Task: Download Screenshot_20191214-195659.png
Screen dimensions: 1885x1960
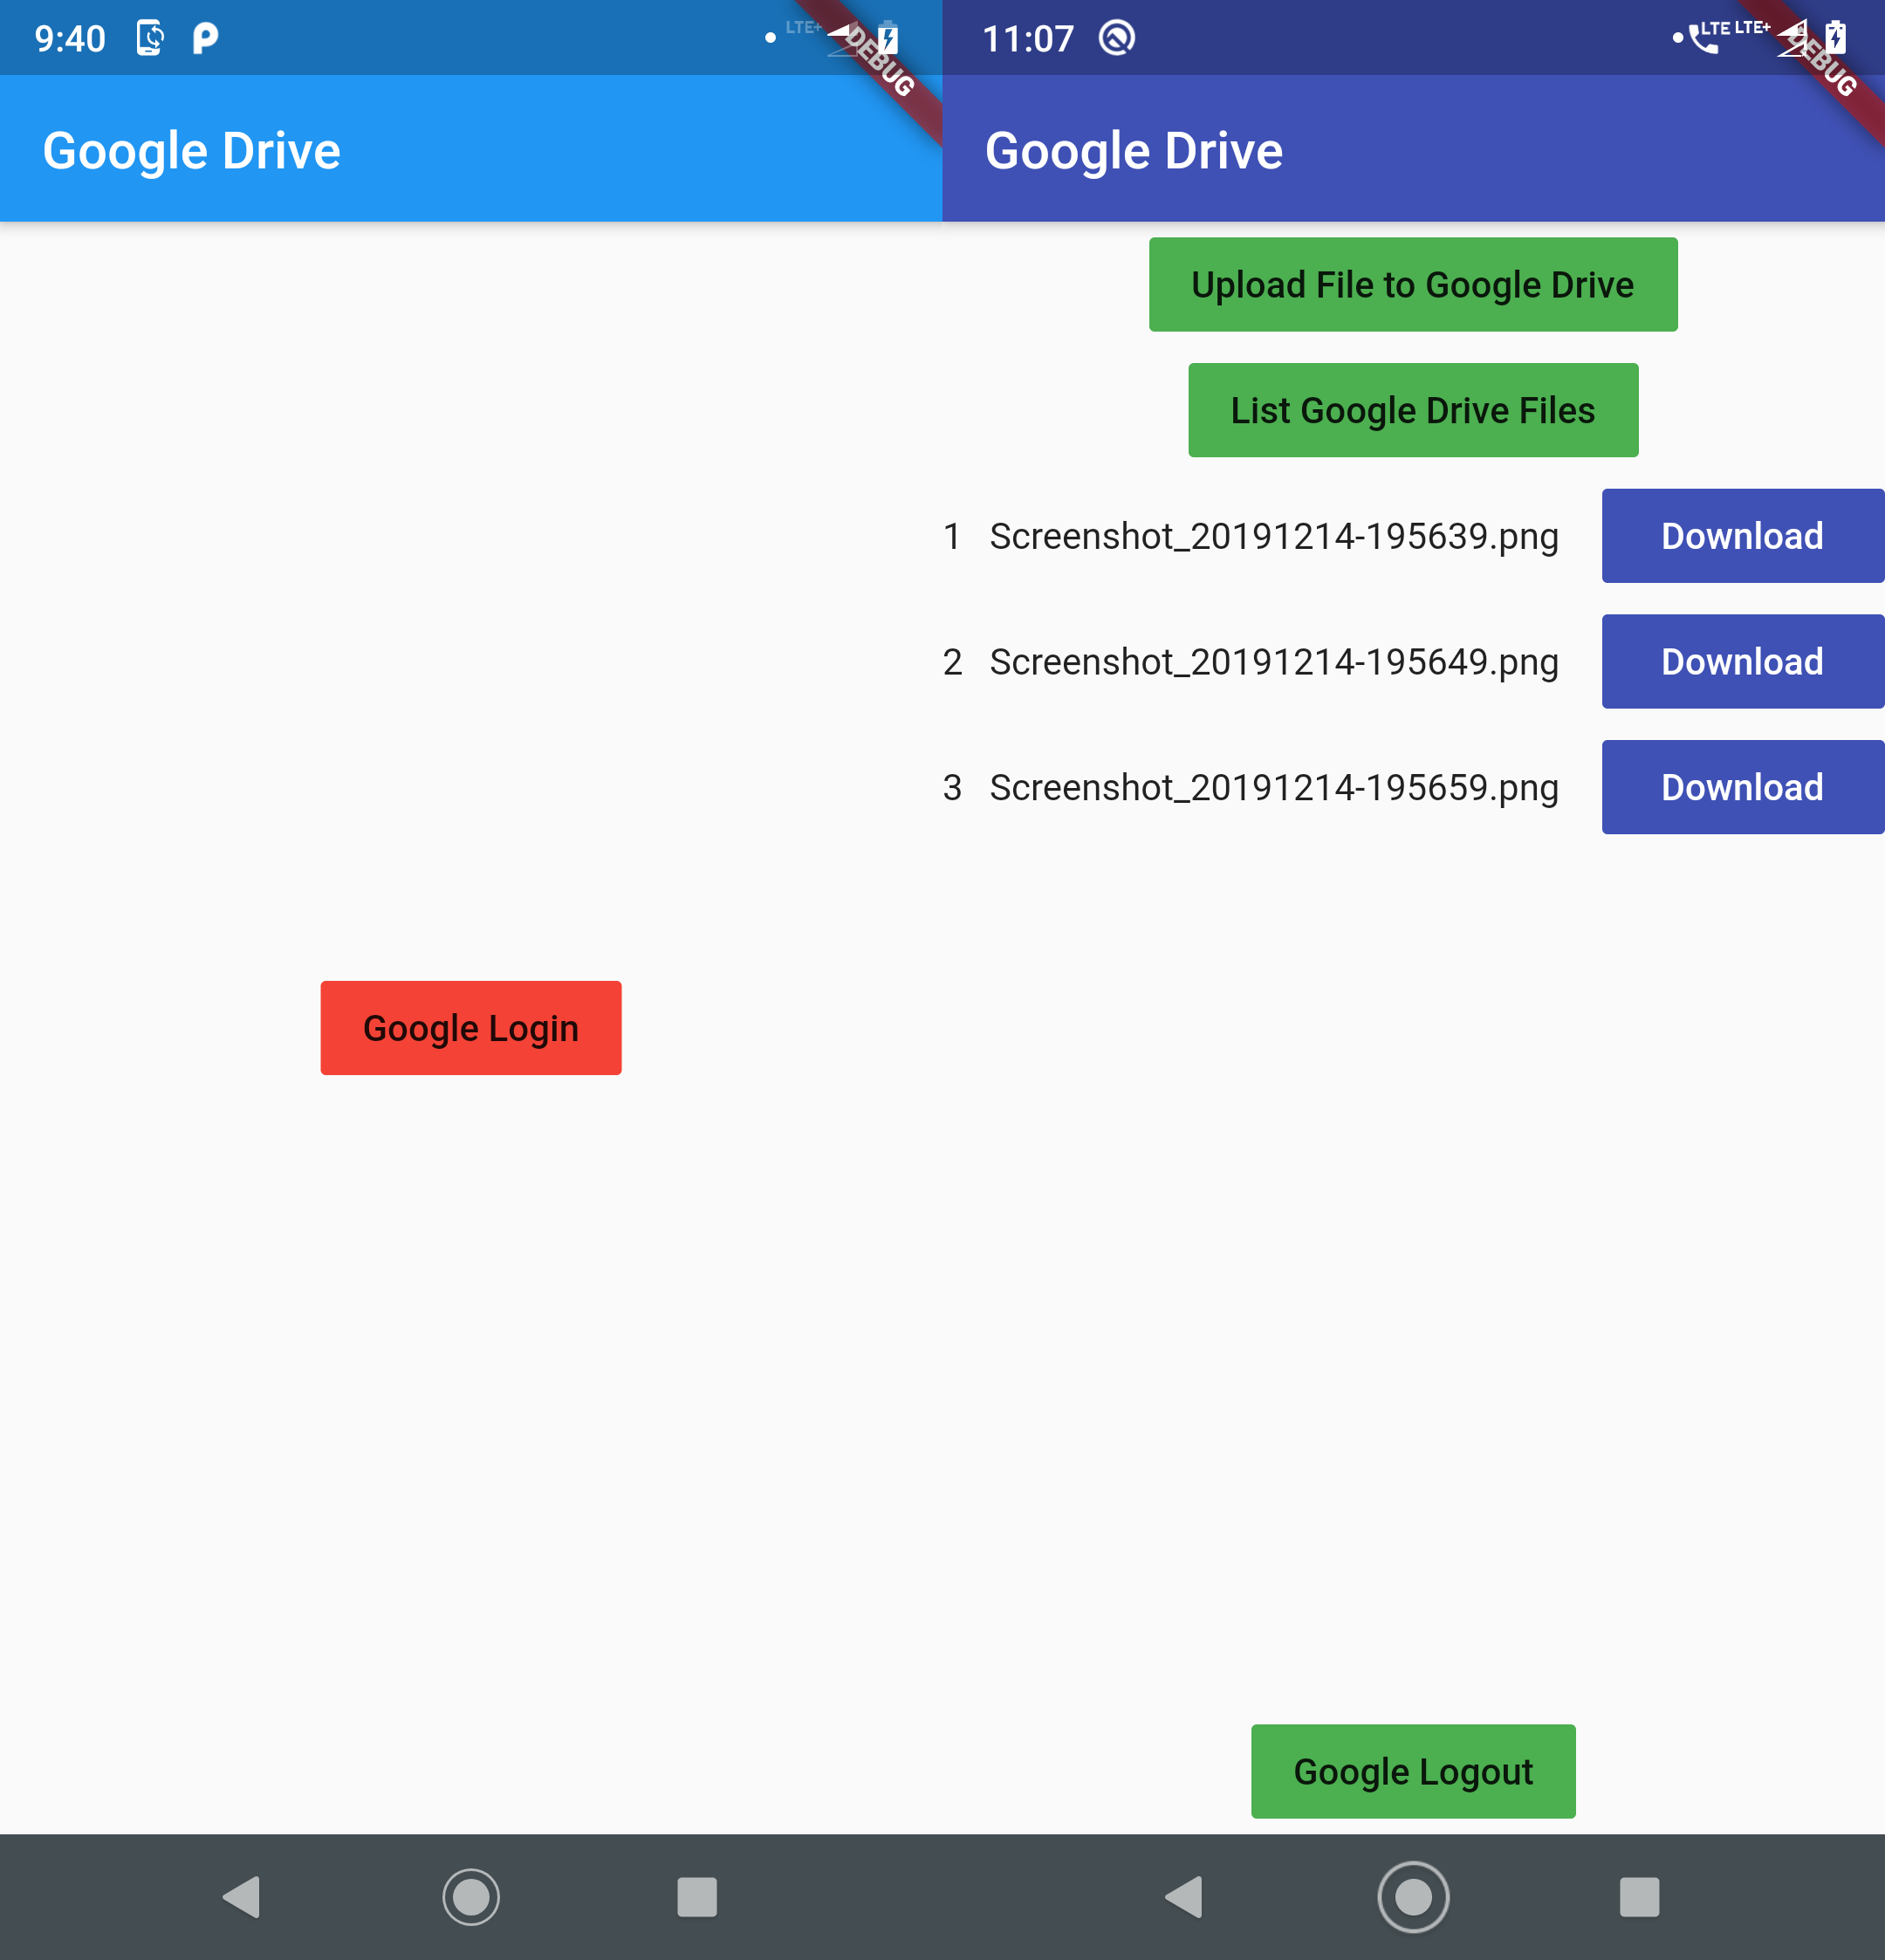Action: coord(1741,788)
